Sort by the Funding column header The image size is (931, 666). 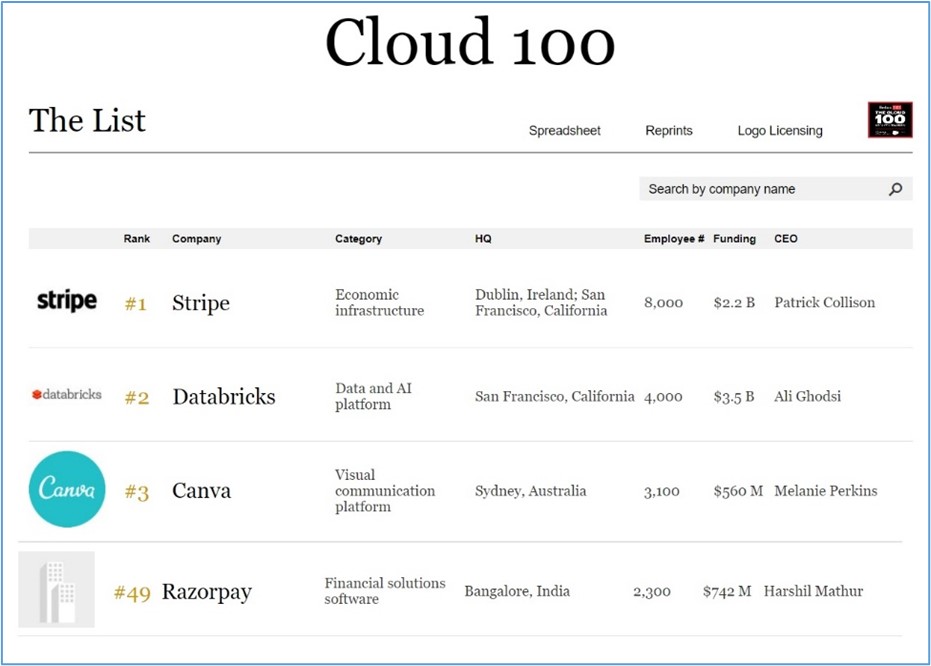pos(734,239)
